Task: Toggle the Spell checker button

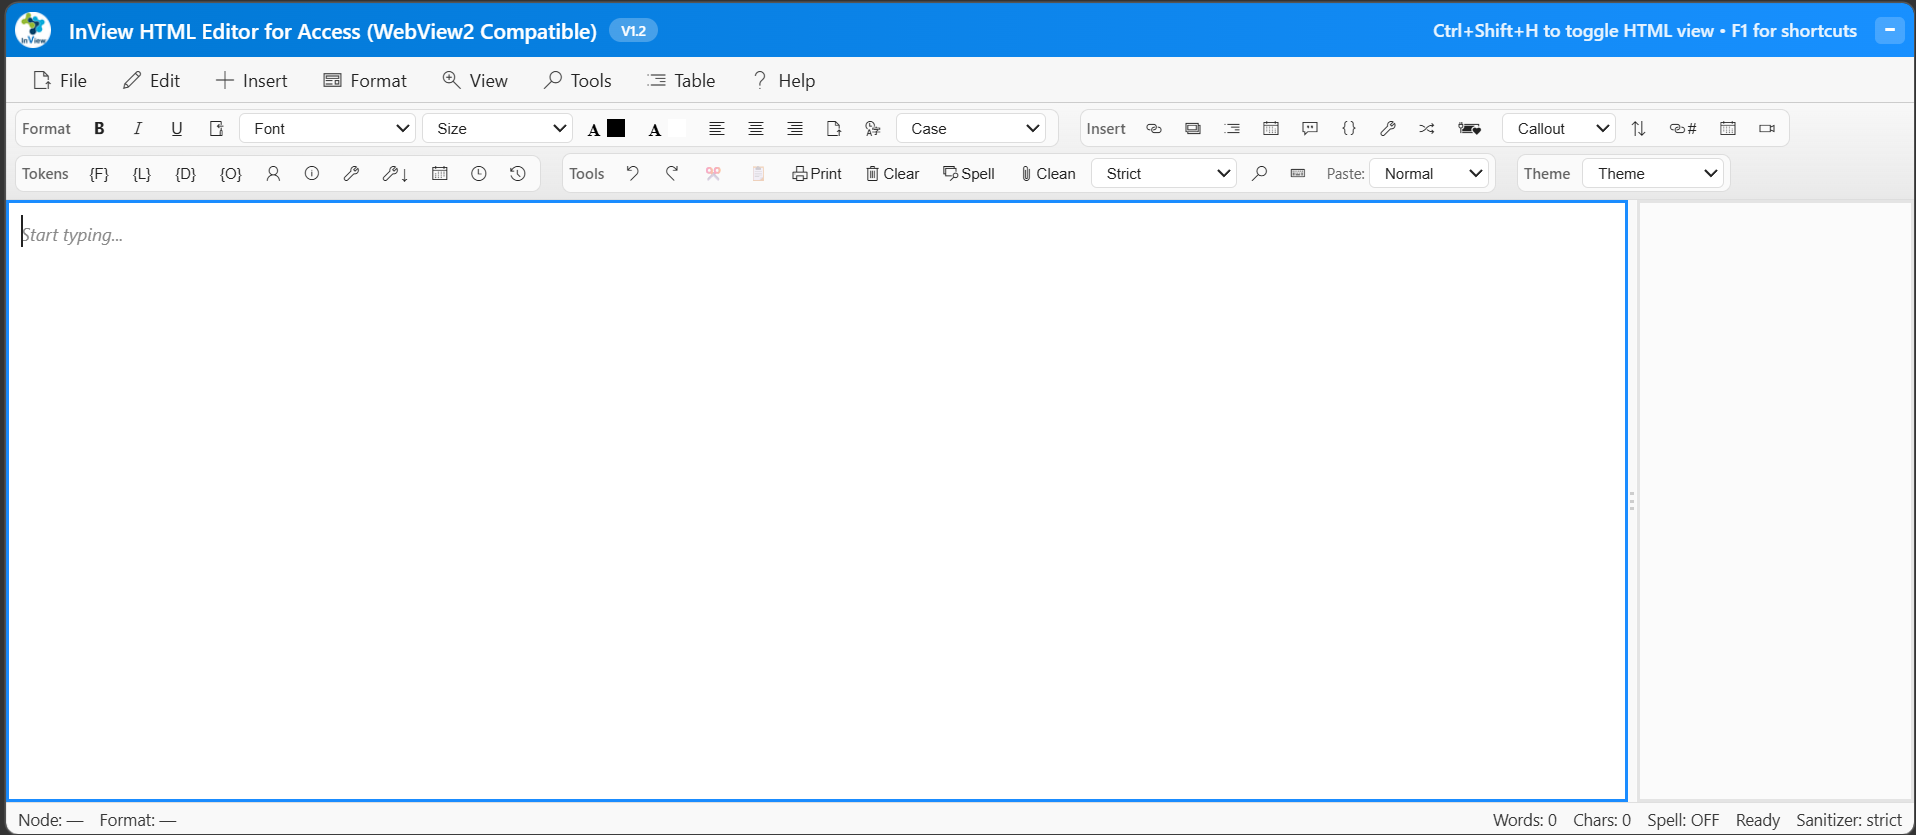Action: point(969,173)
